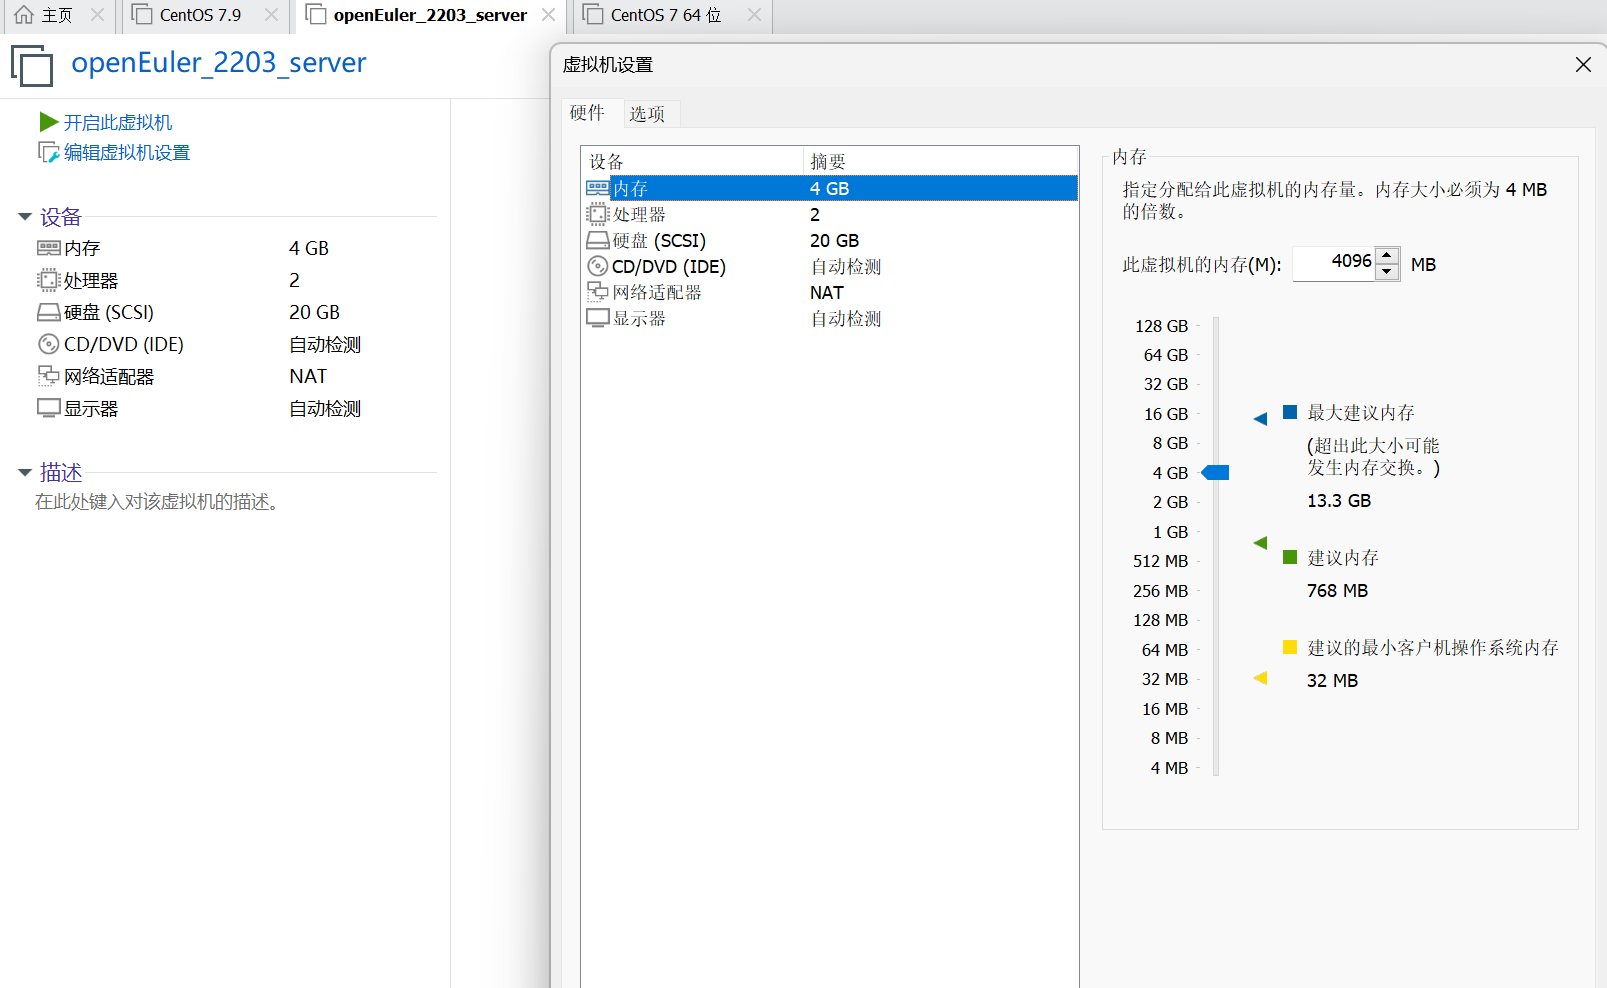This screenshot has width=1607, height=988.
Task: Close the 虚拟机设置 dialog
Action: click(1583, 64)
